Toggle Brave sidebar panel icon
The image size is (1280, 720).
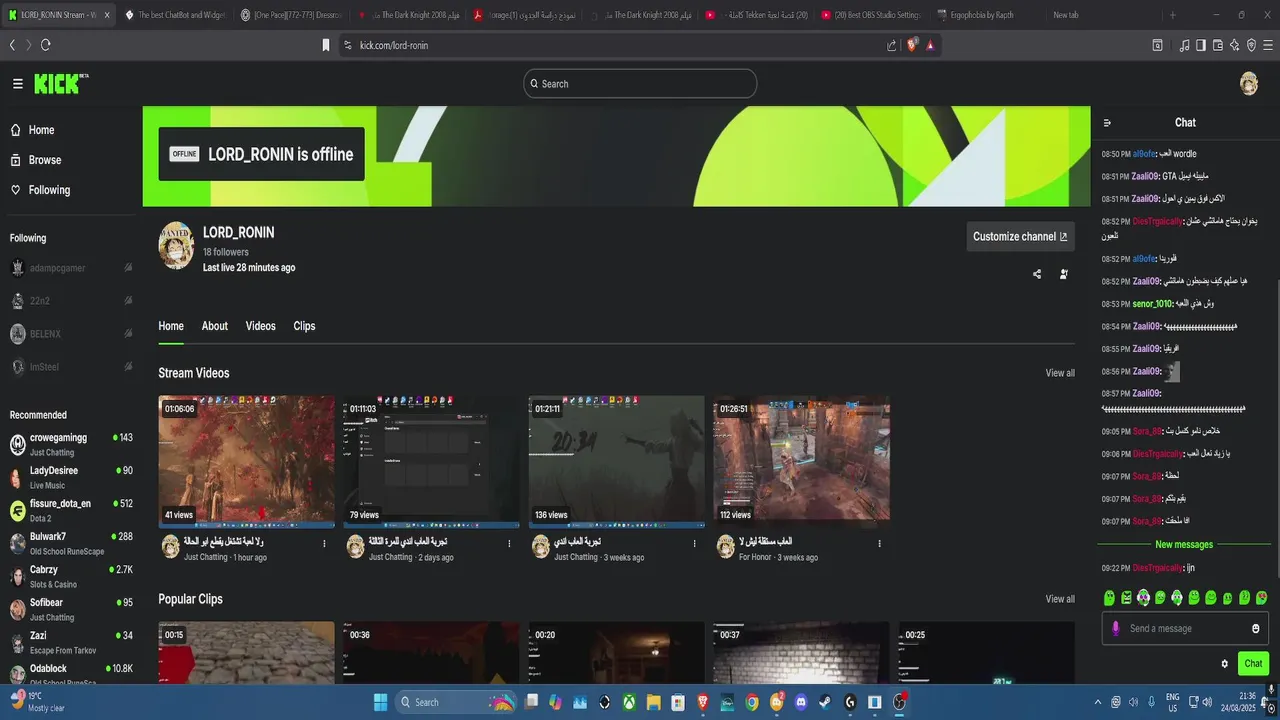pyautogui.click(x=1201, y=45)
